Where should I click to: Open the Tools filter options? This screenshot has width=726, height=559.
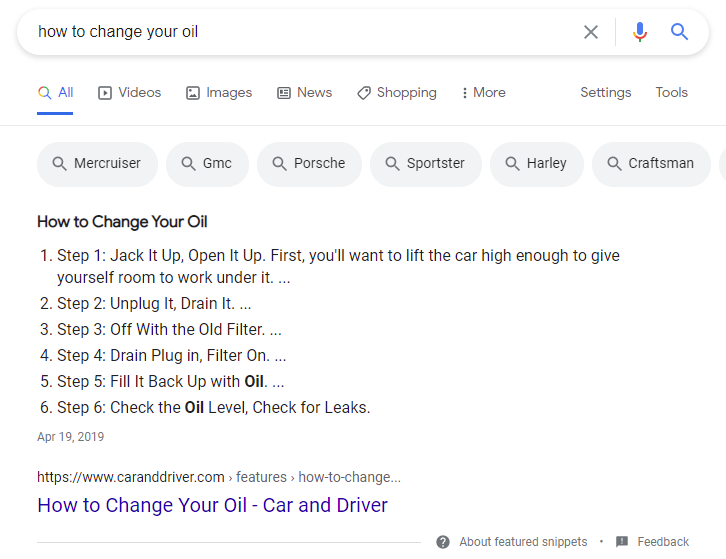coord(671,93)
